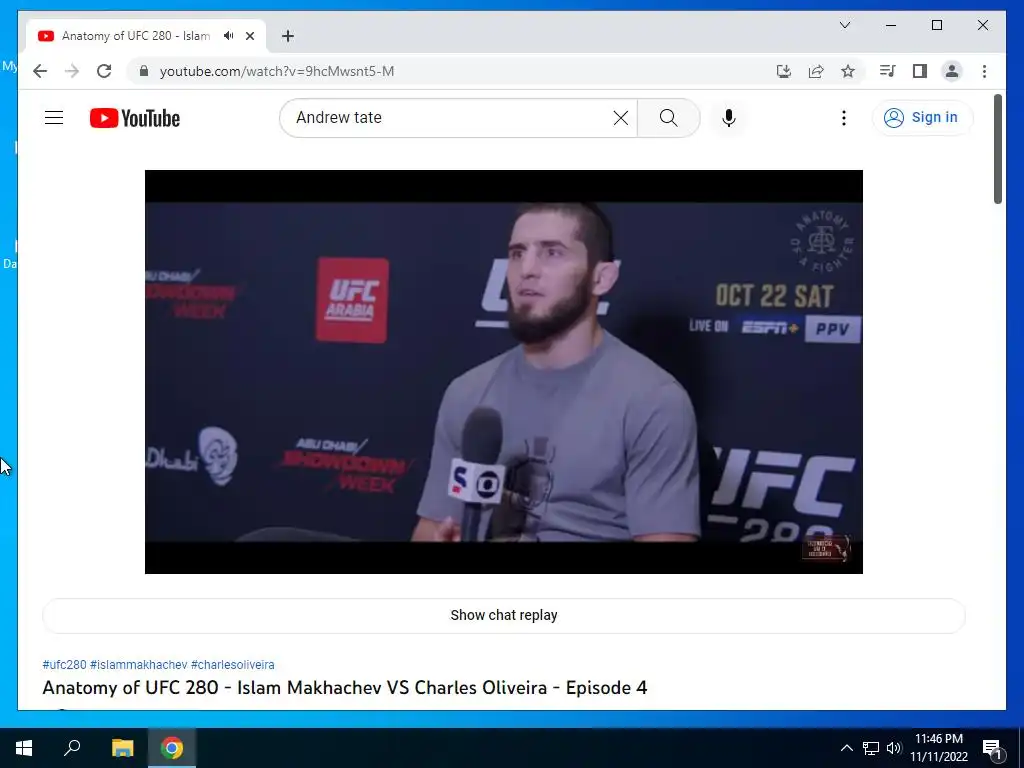Image resolution: width=1024 pixels, height=768 pixels.
Task: Click the video title text
Action: coord(345,688)
